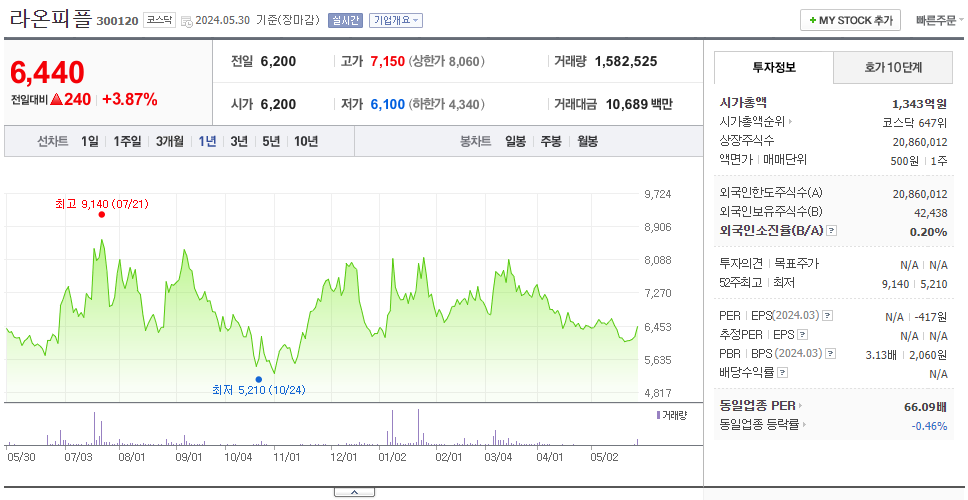This screenshot has height=500, width=968.
Task: Click the MY STOCK 추가 button
Action: tap(850, 20)
